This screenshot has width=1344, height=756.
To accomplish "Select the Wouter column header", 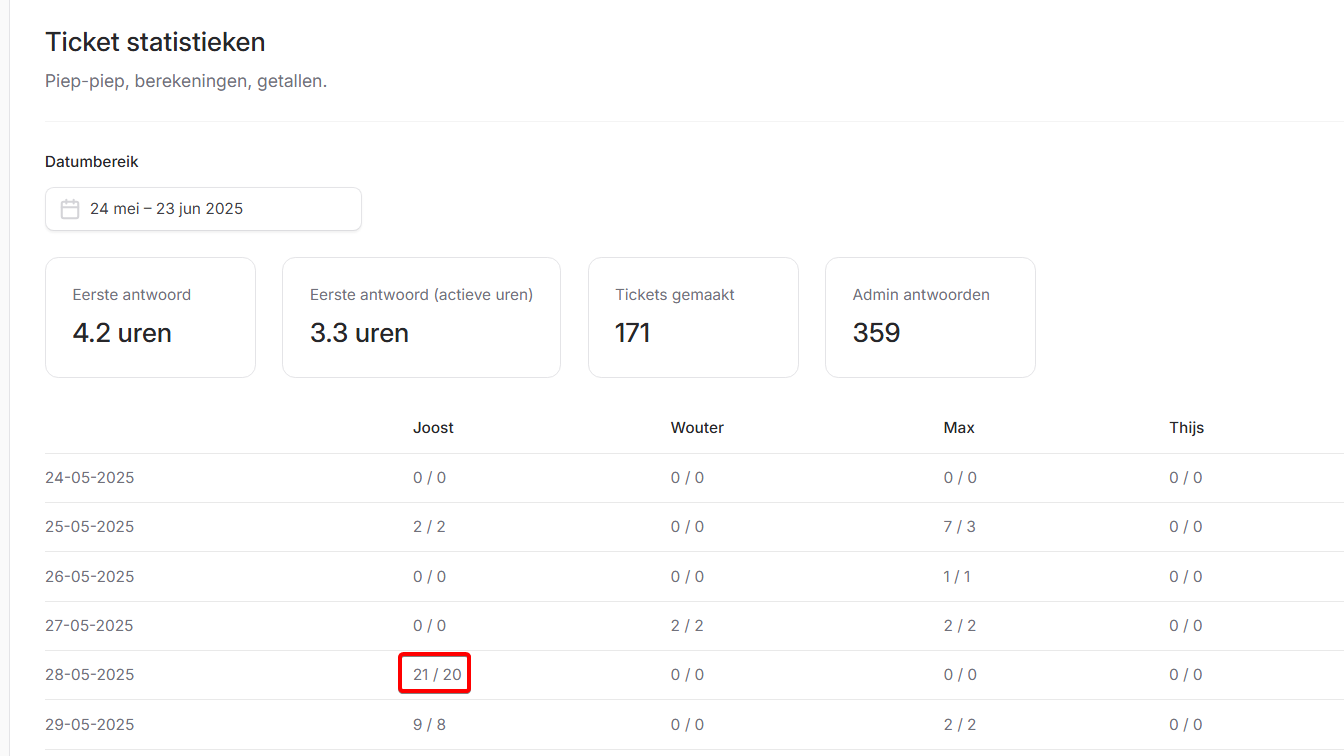I will (697, 428).
